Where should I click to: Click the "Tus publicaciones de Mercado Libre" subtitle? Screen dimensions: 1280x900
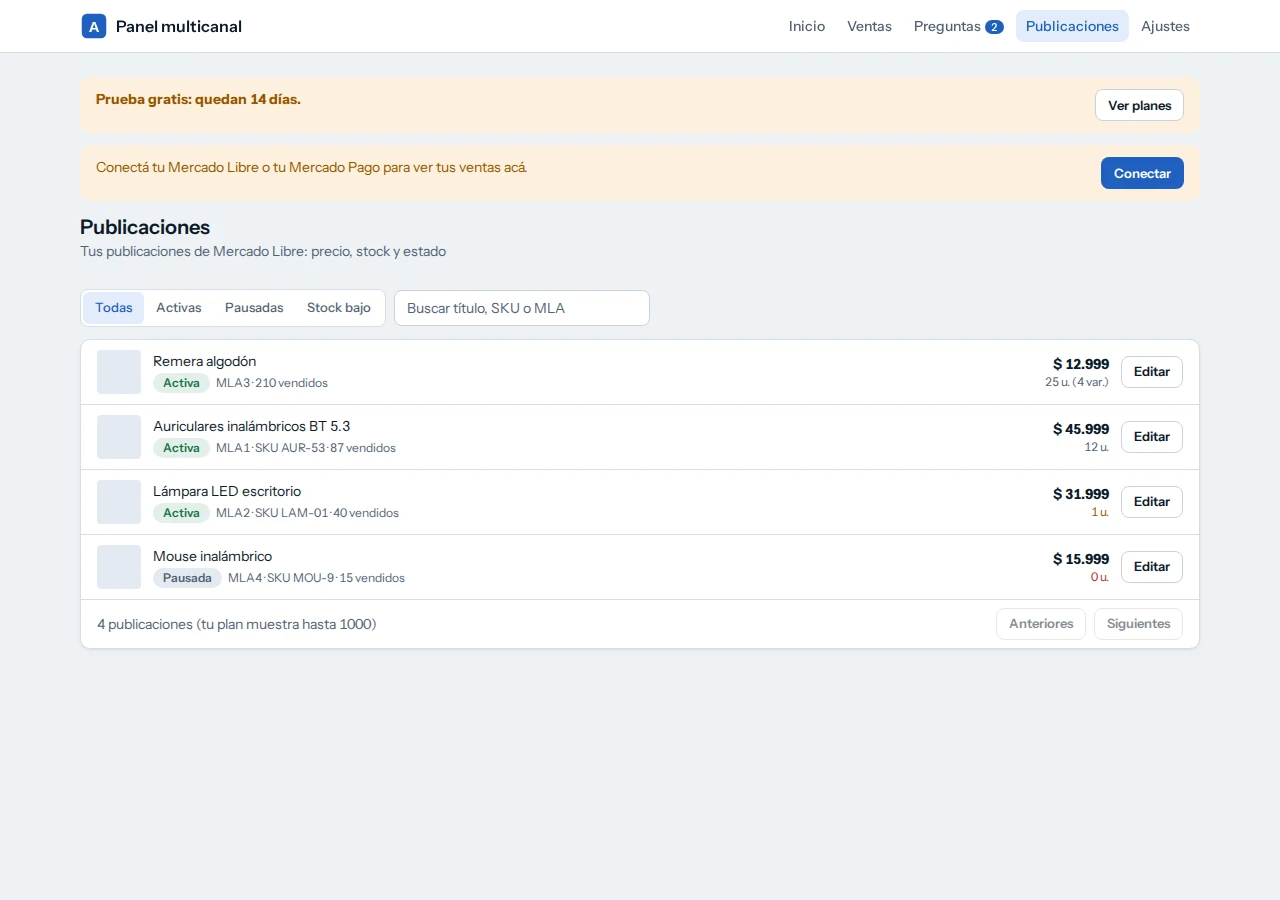pos(263,251)
